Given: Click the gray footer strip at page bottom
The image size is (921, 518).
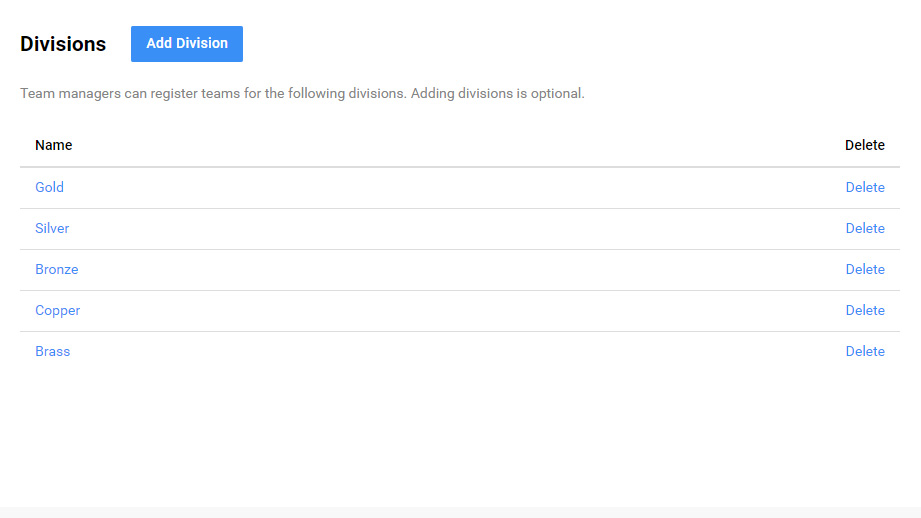Looking at the screenshot, I should 460,512.
